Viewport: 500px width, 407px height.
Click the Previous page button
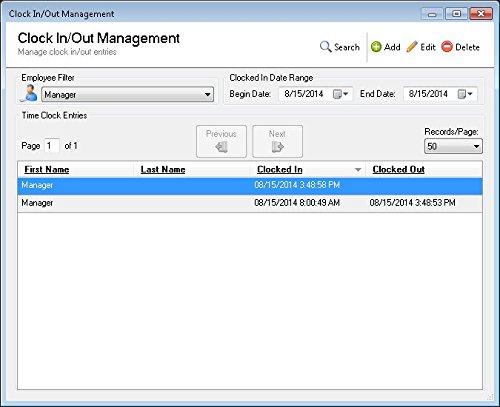221,141
